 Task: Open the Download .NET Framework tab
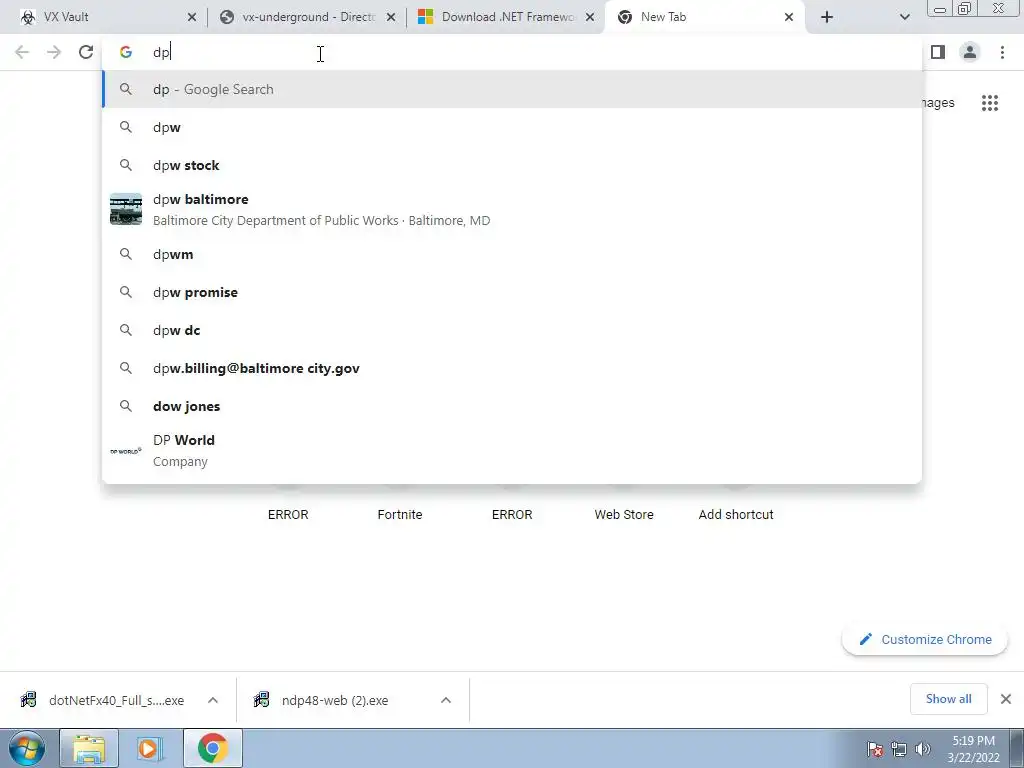click(506, 17)
